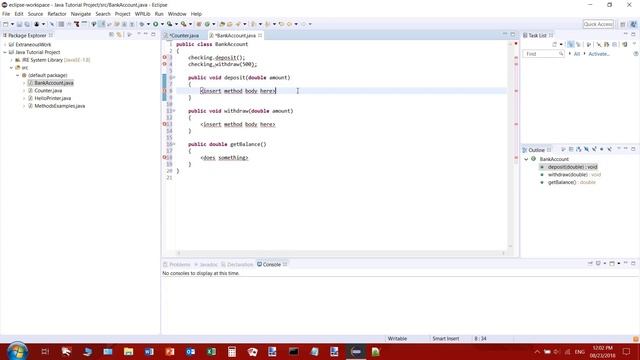Click the Save toolbar icon
This screenshot has height=360, width=640.
click(x=19, y=24)
